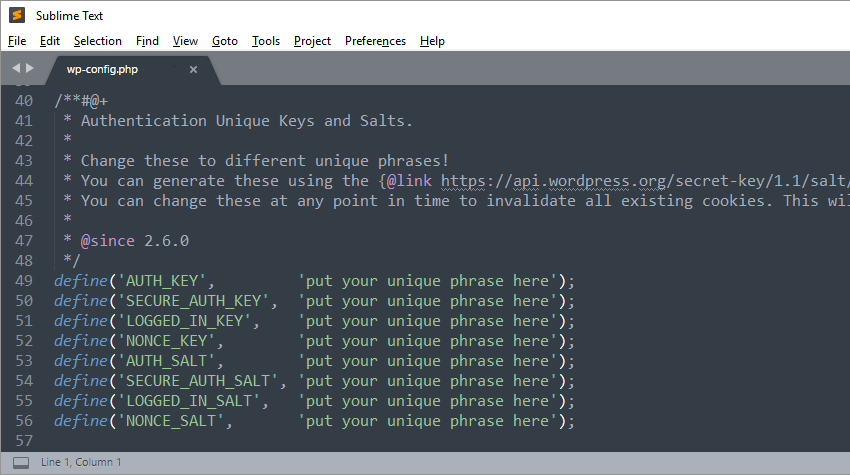
Task: Close the wp-config.php tab
Action: [194, 69]
